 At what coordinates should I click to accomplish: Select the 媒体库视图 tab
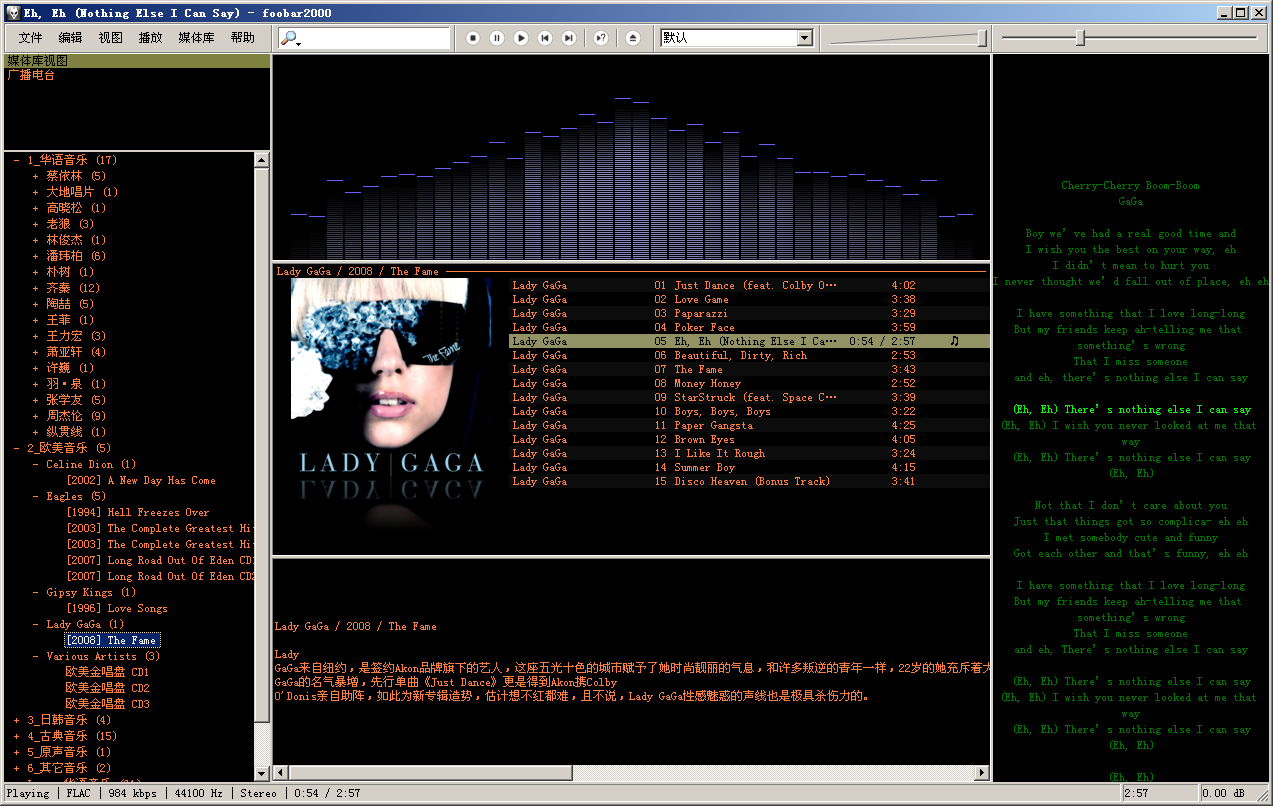tap(137, 61)
